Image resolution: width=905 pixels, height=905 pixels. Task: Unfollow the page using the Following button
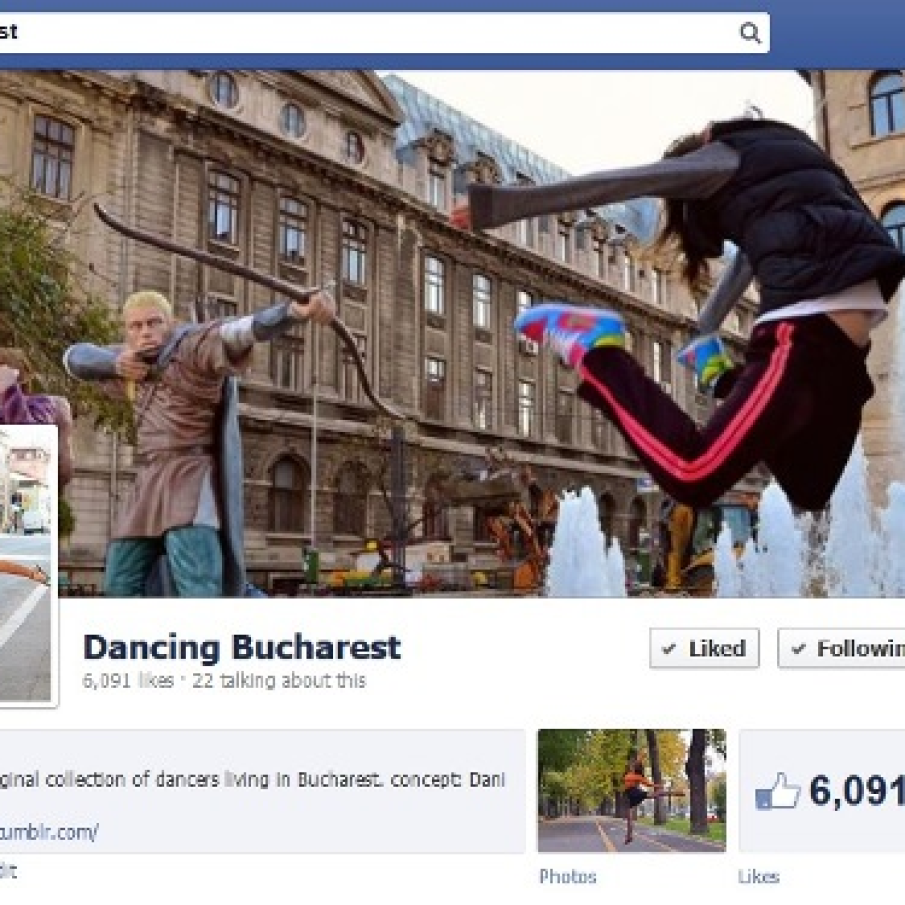pyautogui.click(x=850, y=649)
